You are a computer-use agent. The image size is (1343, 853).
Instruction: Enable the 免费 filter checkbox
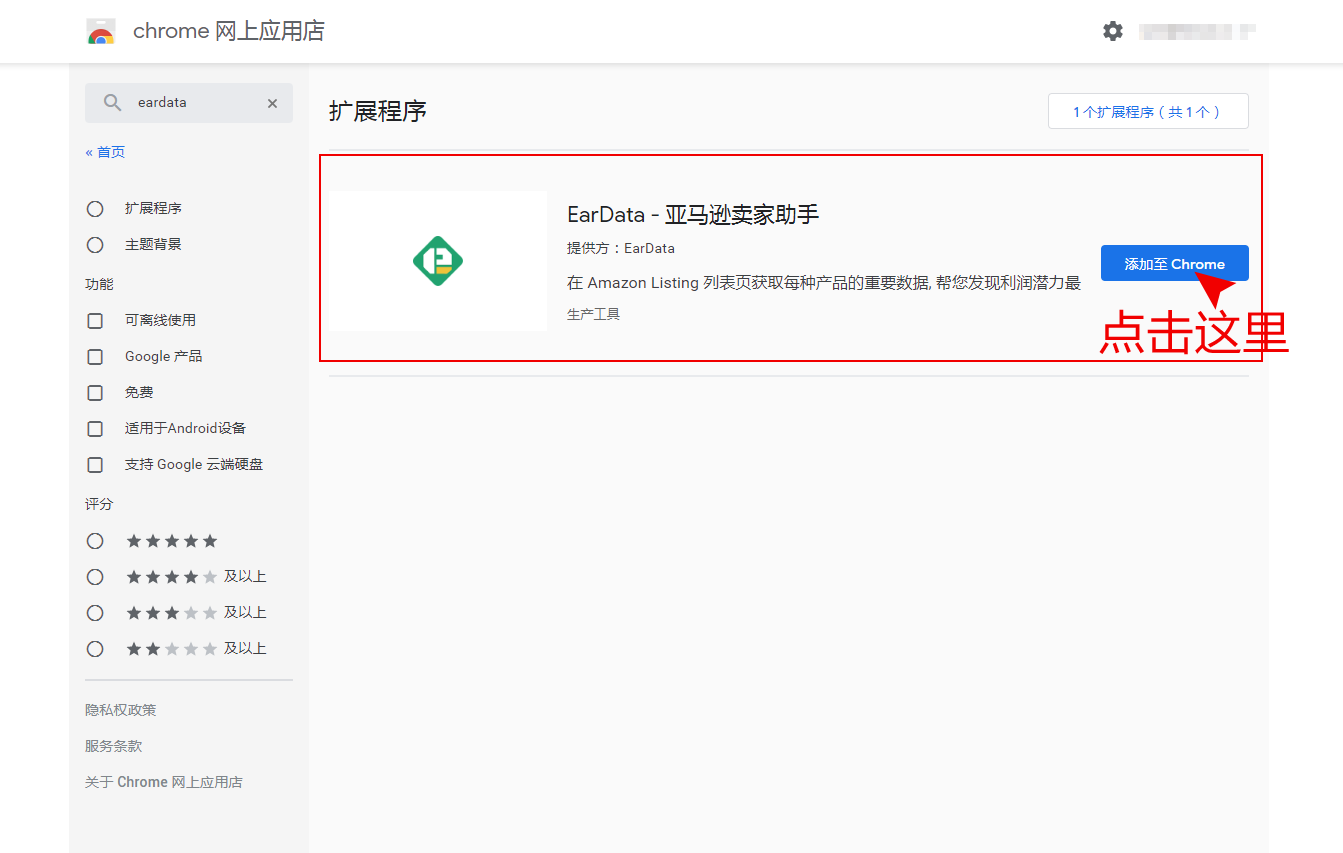click(x=95, y=393)
